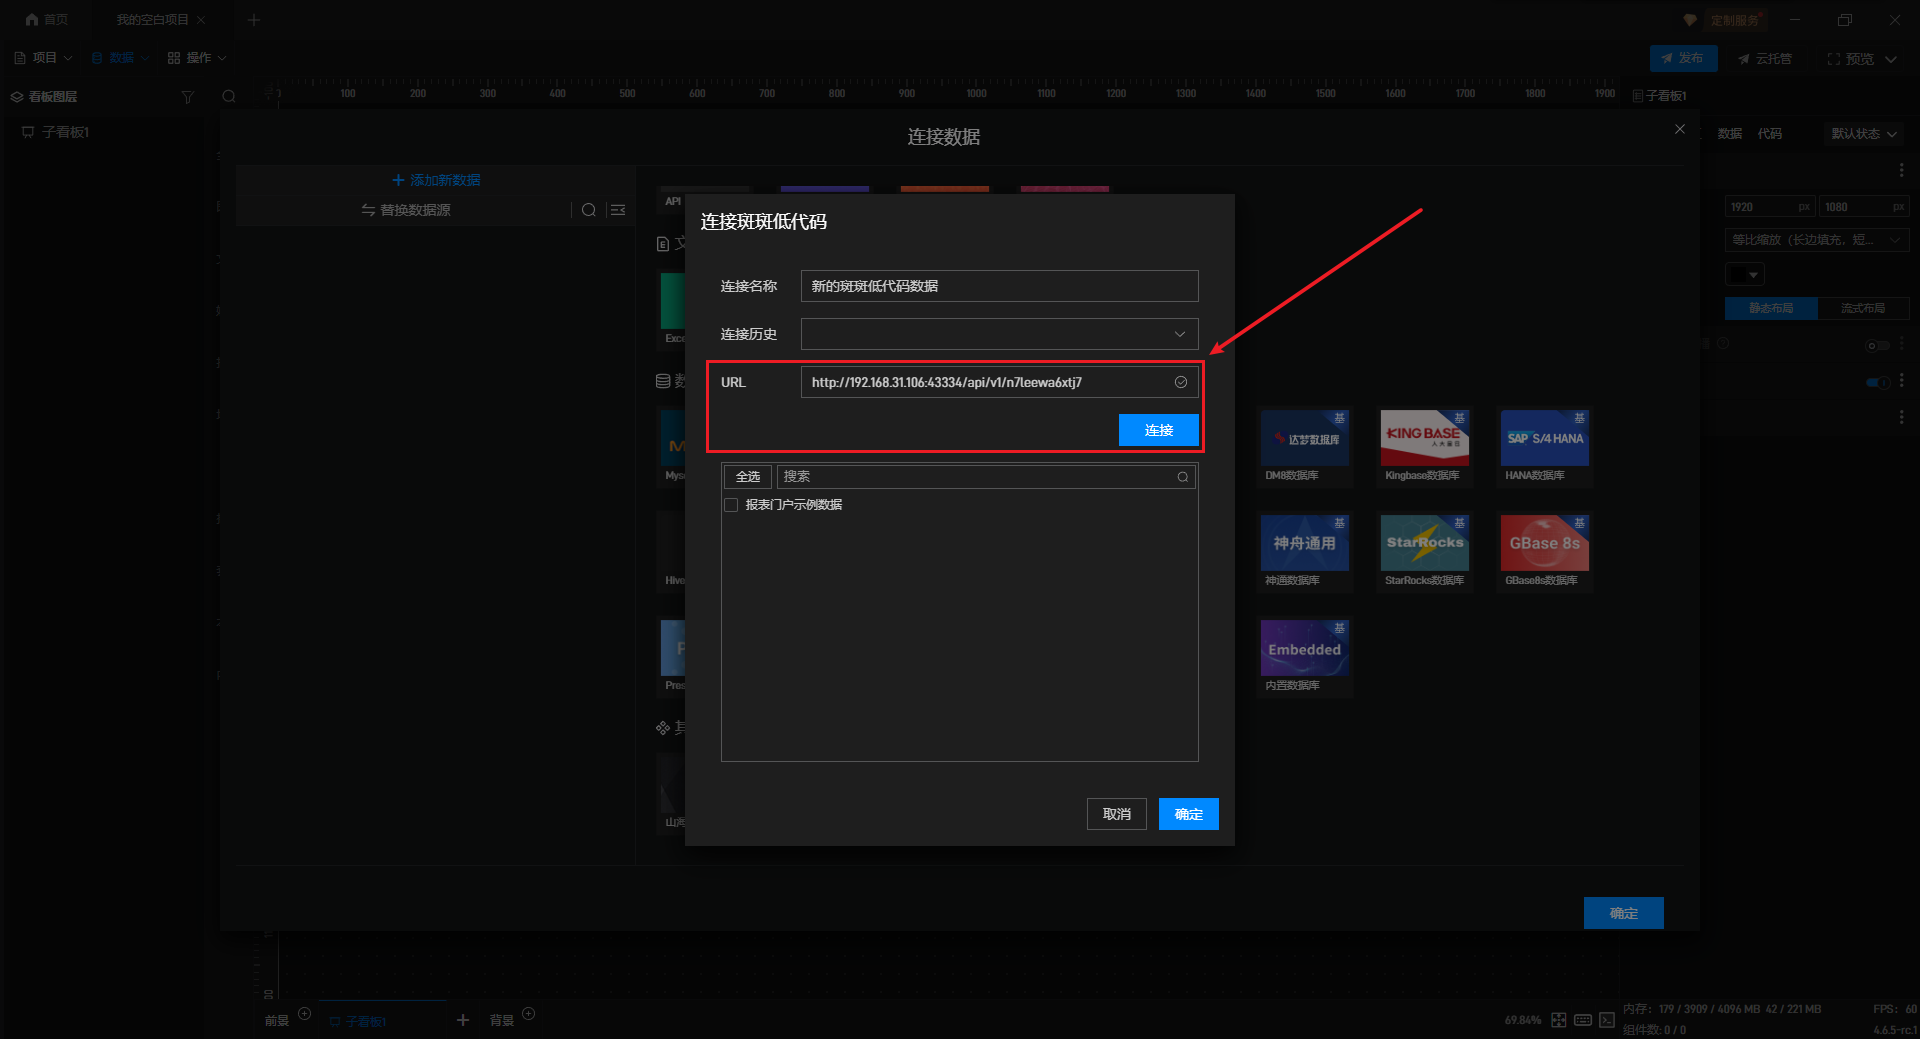
Task: Click the search icon in dataset search box
Action: [x=1182, y=477]
